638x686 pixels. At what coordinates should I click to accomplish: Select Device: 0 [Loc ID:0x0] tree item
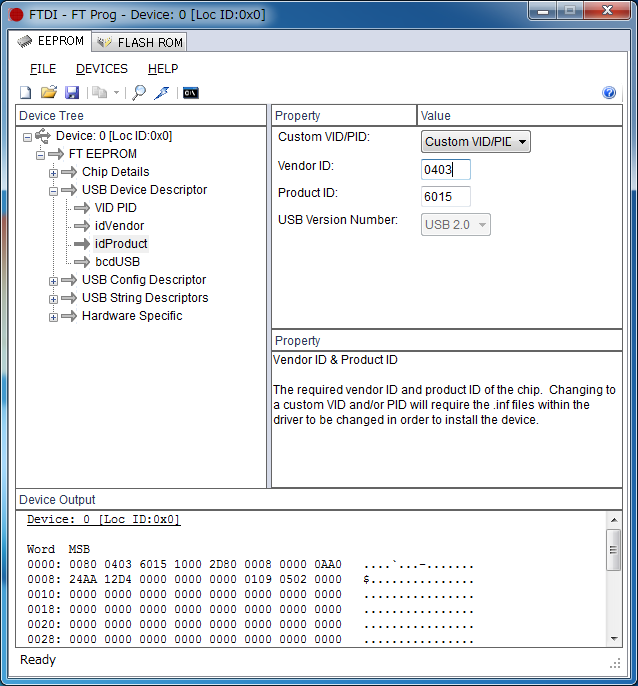114,136
